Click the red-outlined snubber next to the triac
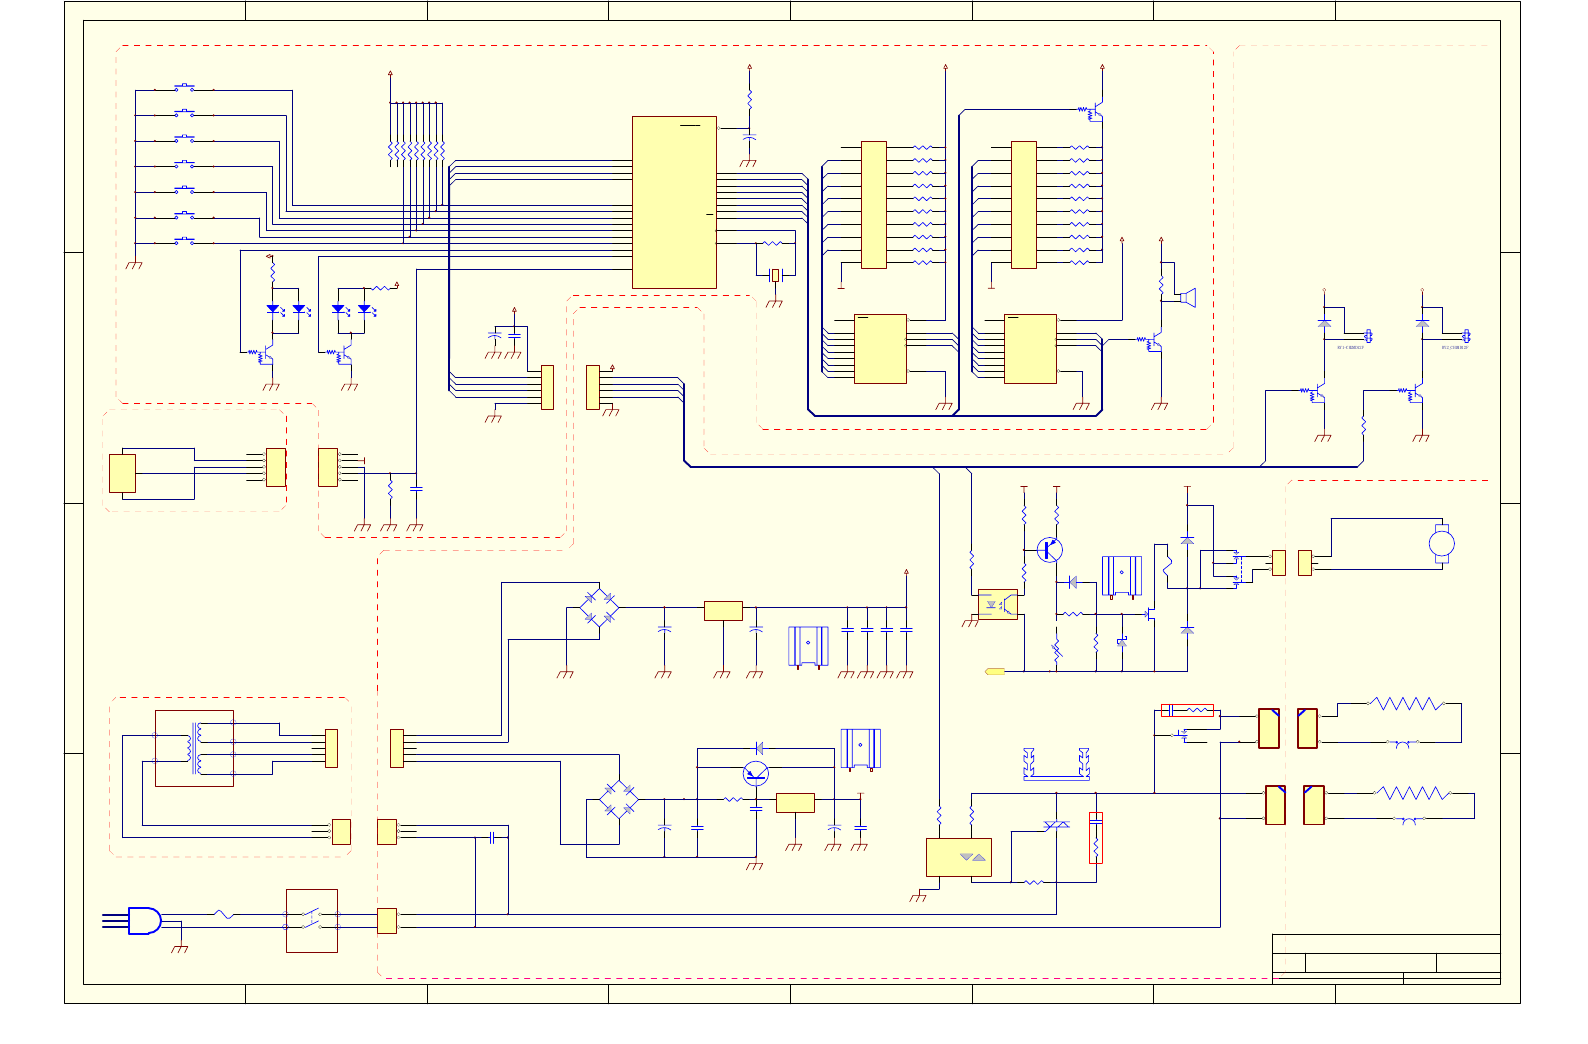1588x1044 pixels. (x=1096, y=838)
